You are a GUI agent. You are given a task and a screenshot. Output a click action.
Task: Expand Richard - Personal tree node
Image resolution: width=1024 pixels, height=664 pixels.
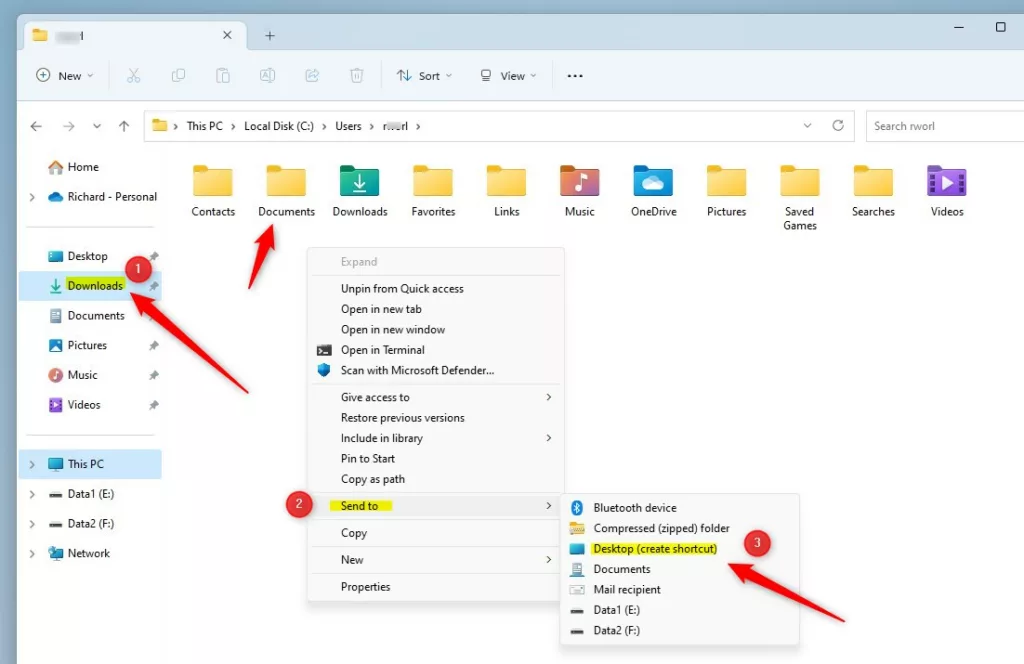coord(32,197)
